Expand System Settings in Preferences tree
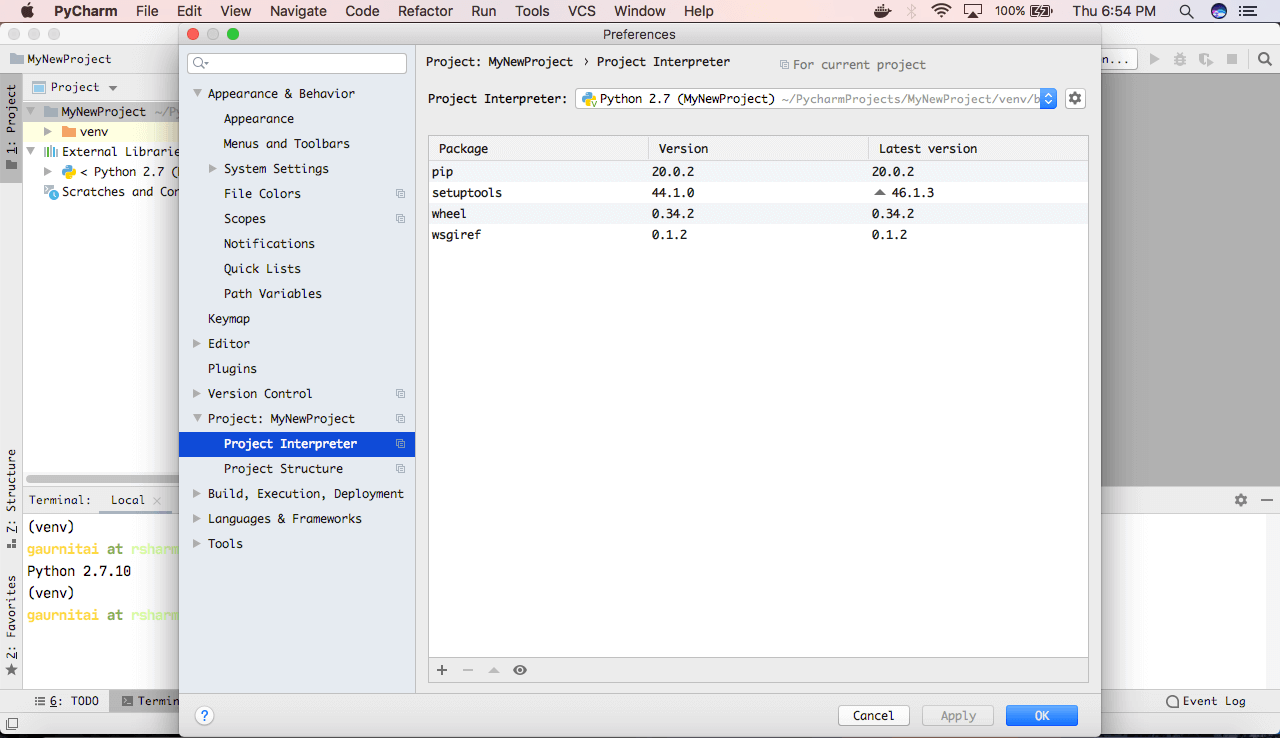 coord(213,168)
